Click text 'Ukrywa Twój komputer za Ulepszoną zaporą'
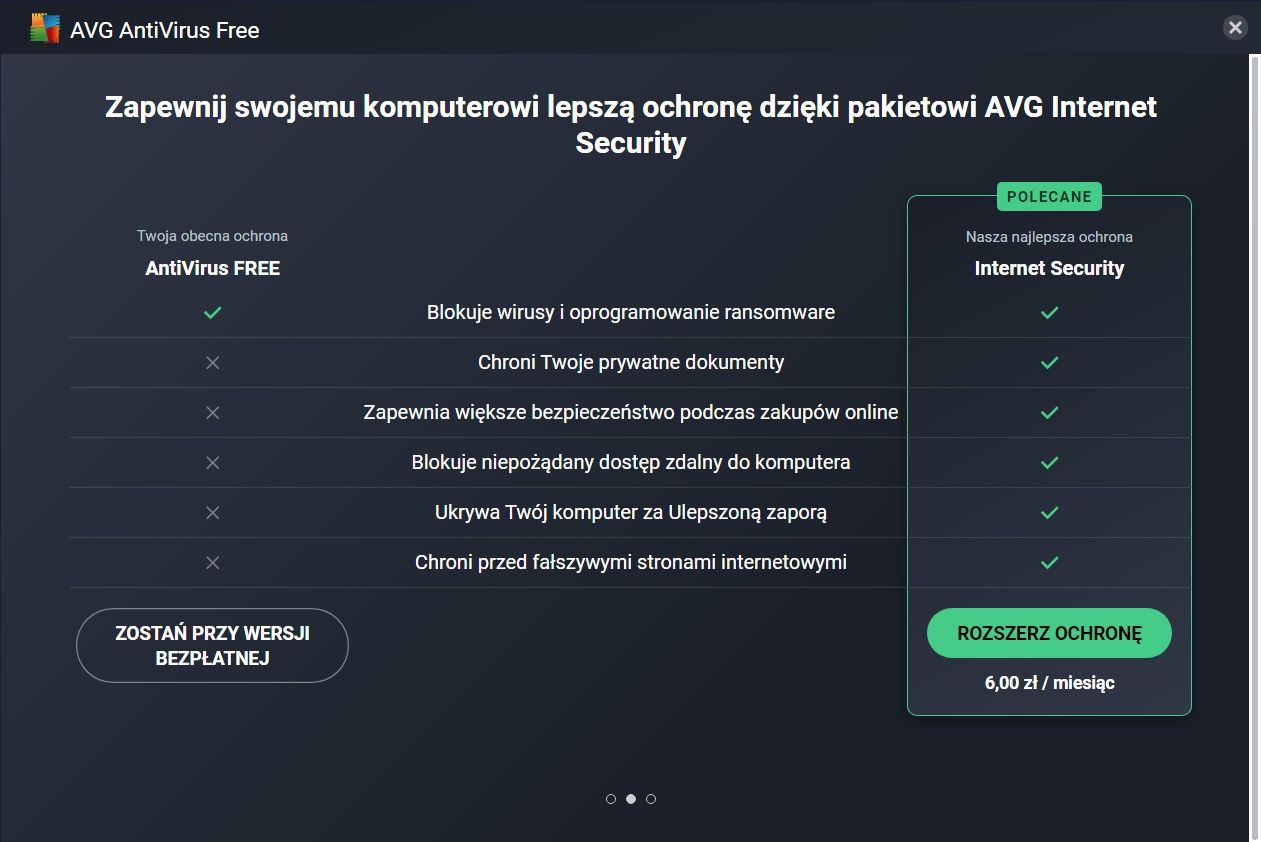This screenshot has width=1261, height=842. tap(631, 512)
